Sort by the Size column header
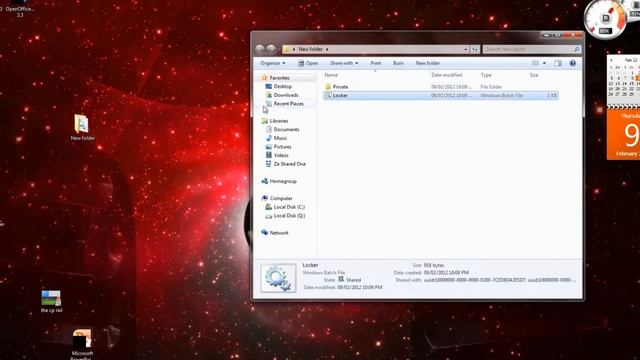The image size is (640, 360). (x=534, y=75)
